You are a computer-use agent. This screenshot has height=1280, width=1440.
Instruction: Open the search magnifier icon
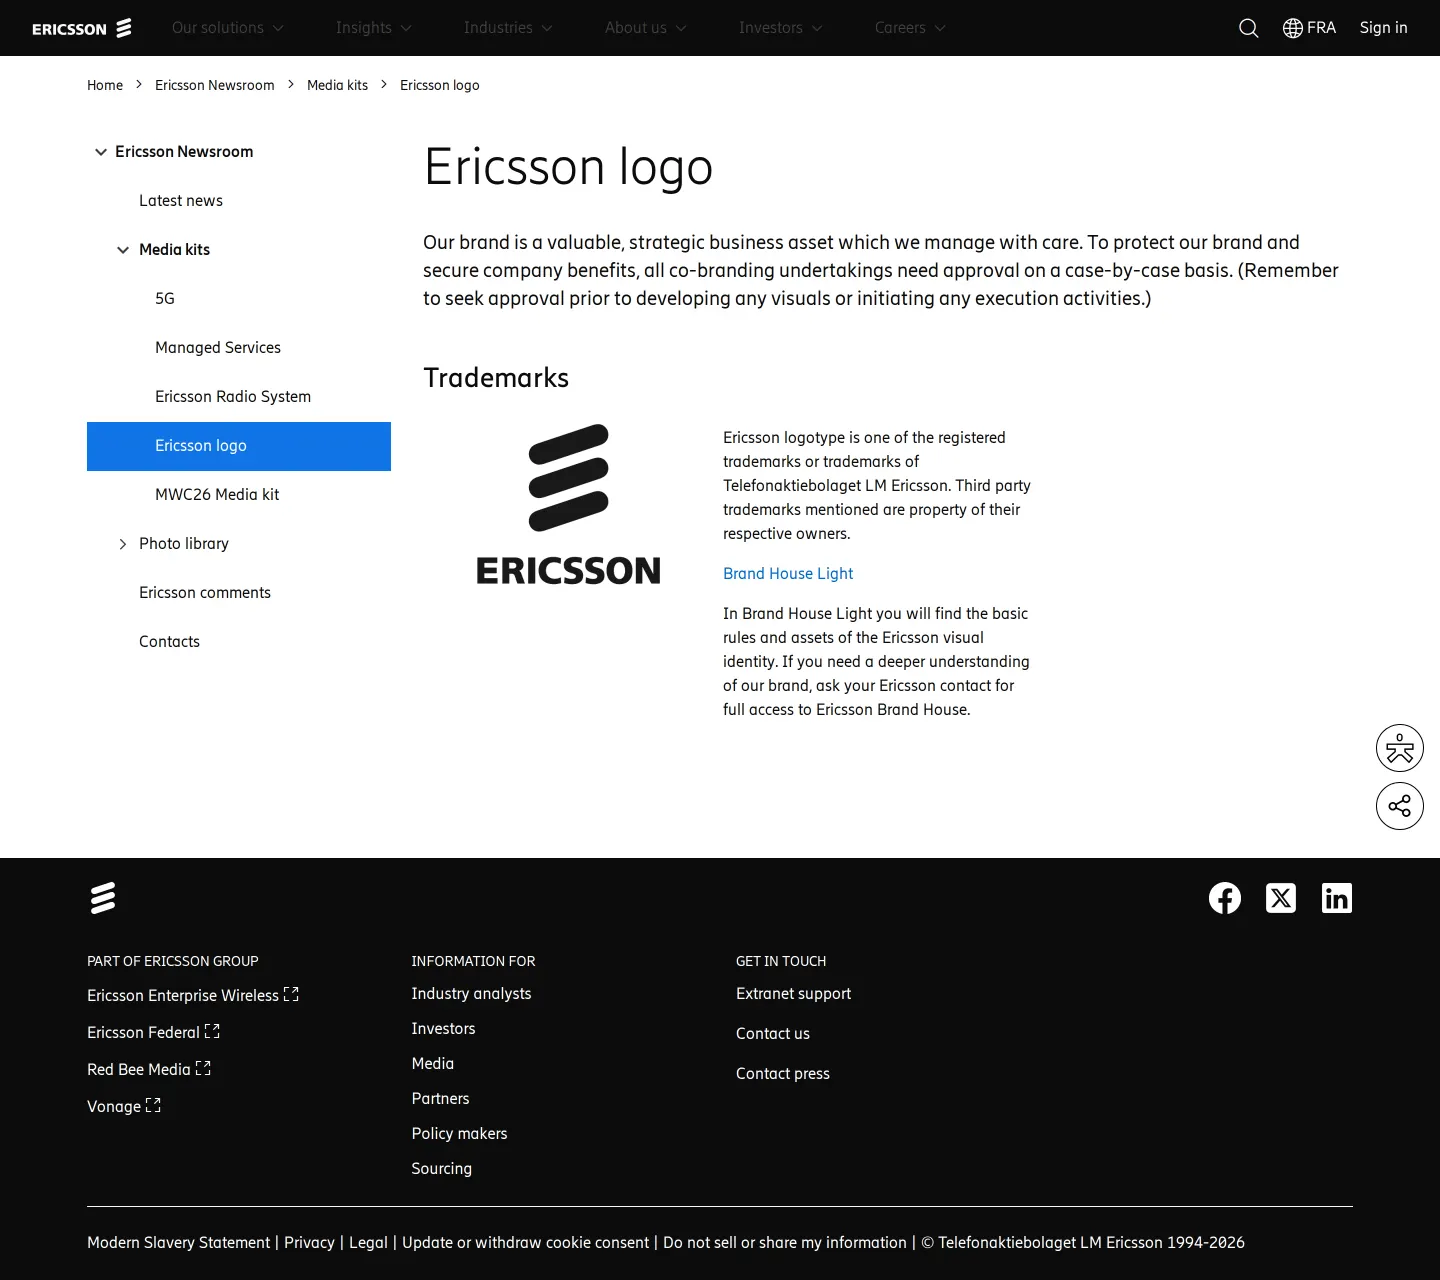click(x=1248, y=28)
